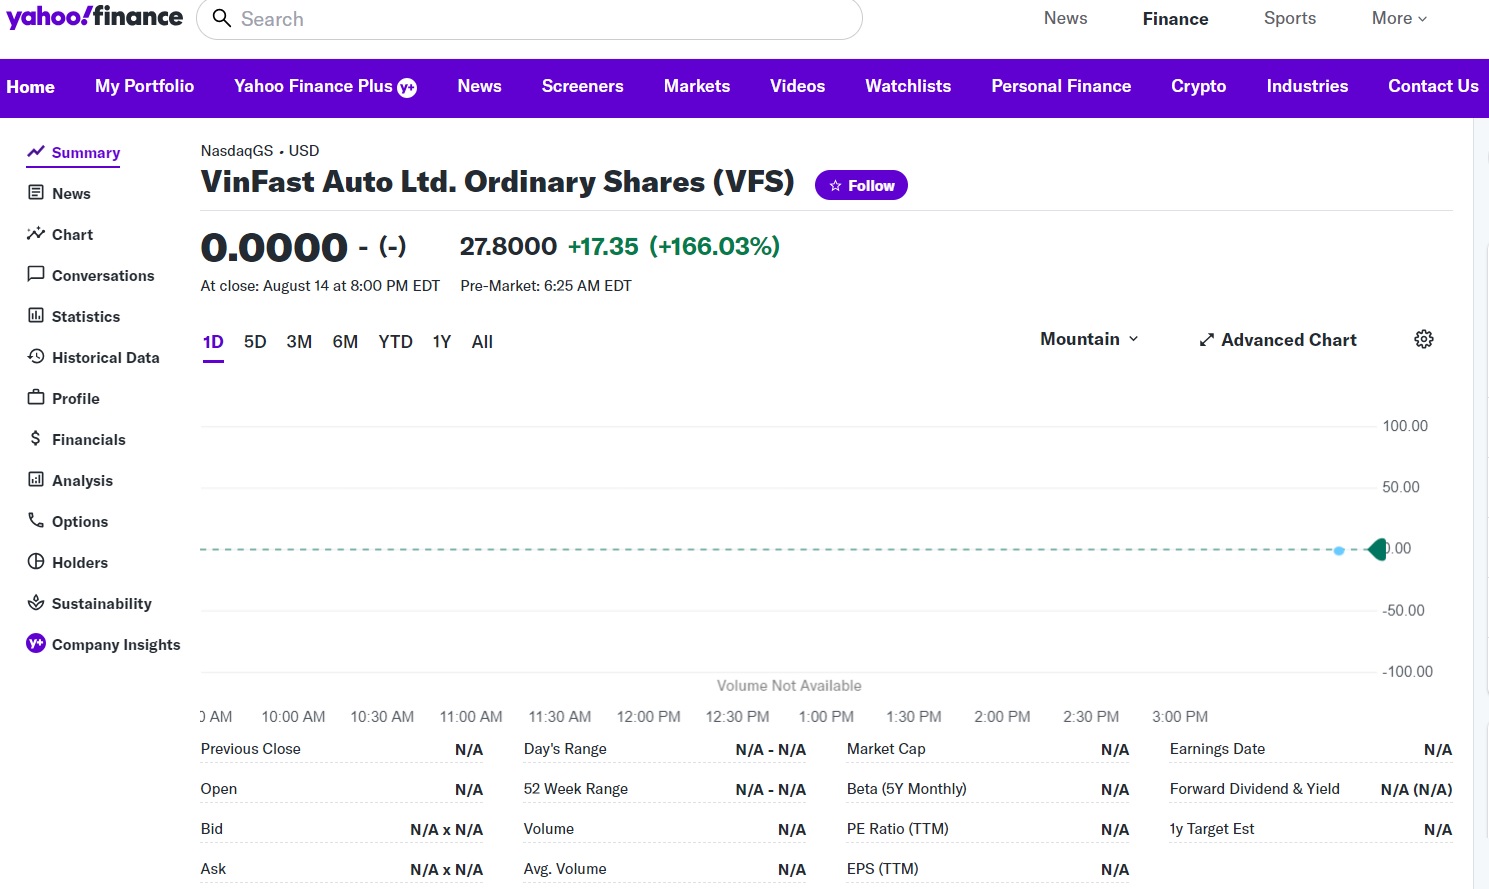Click the Sustainability leaf icon
The image size is (1489, 889).
[x=36, y=603]
